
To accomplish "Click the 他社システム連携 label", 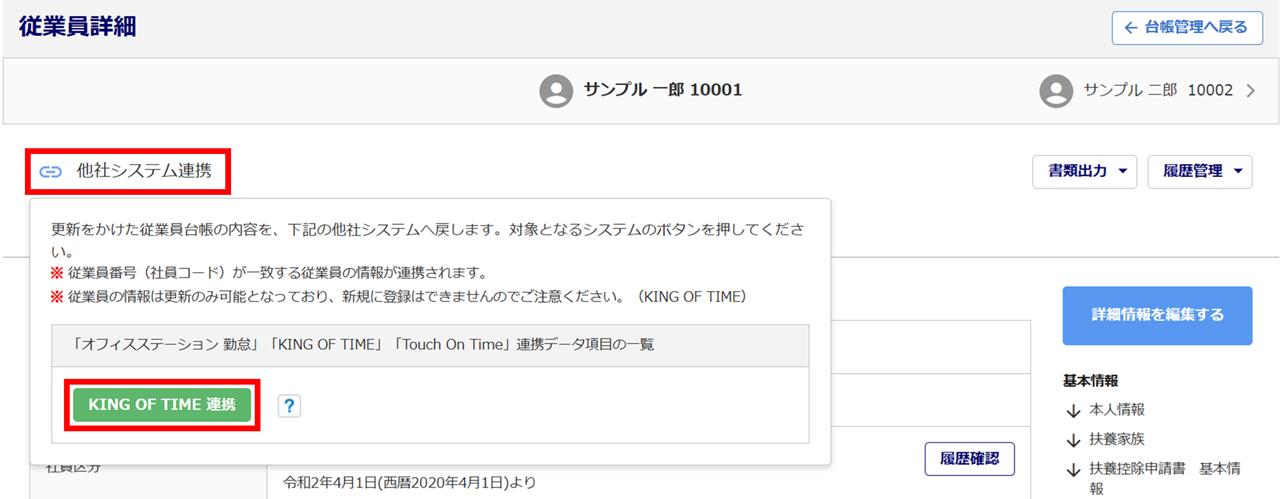I will [144, 171].
